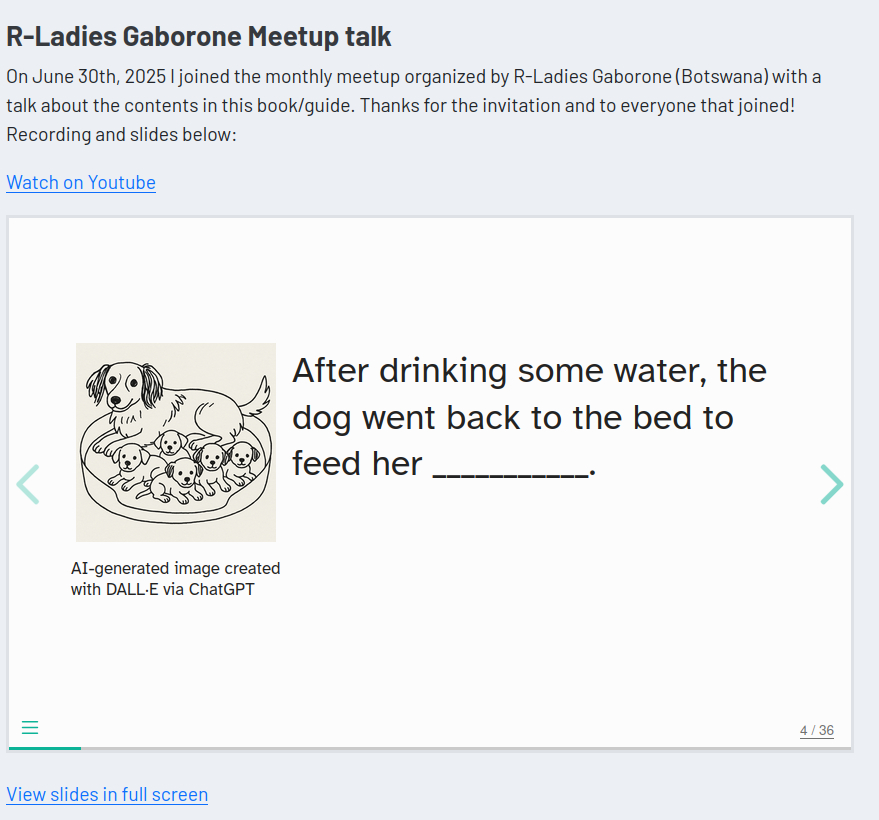Click View slides in full screen

[107, 794]
